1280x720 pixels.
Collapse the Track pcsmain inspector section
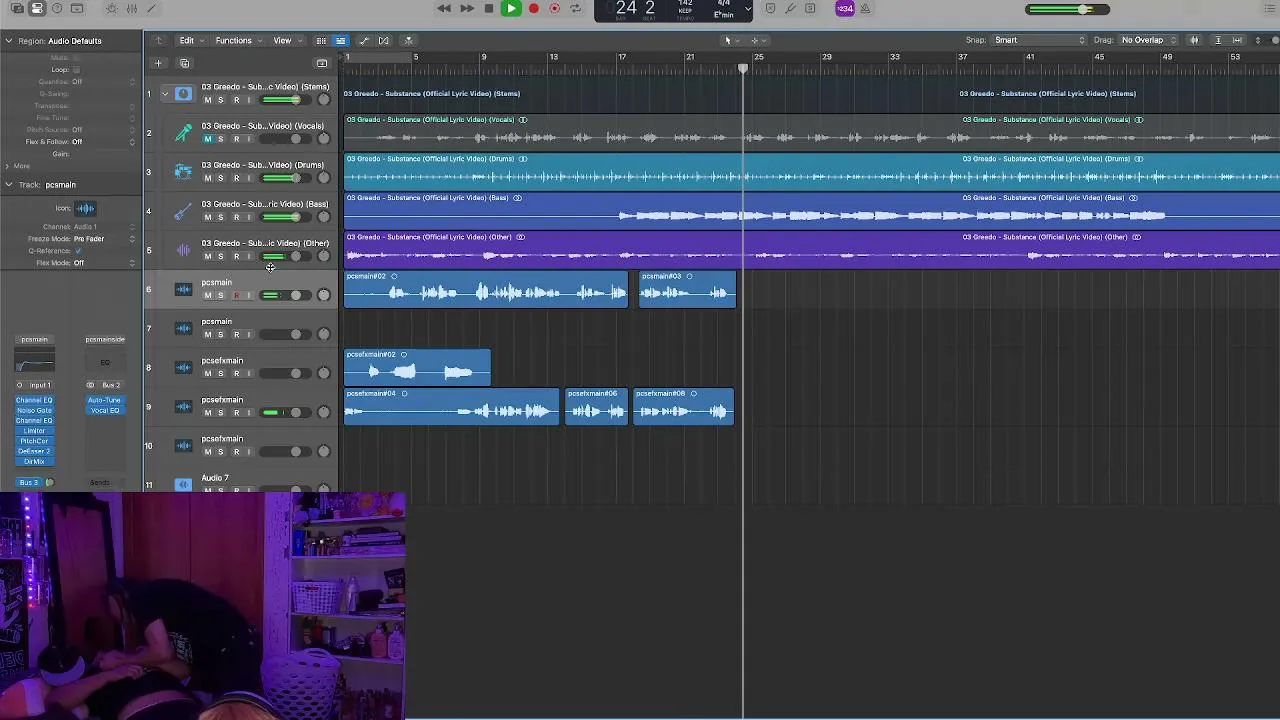(x=9, y=185)
